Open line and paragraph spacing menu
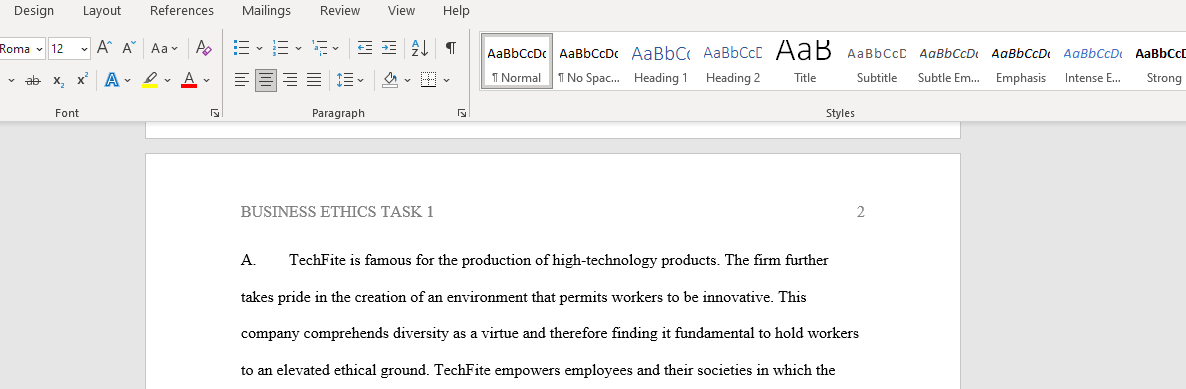Viewport: 1186px width, 389px height. [350, 79]
